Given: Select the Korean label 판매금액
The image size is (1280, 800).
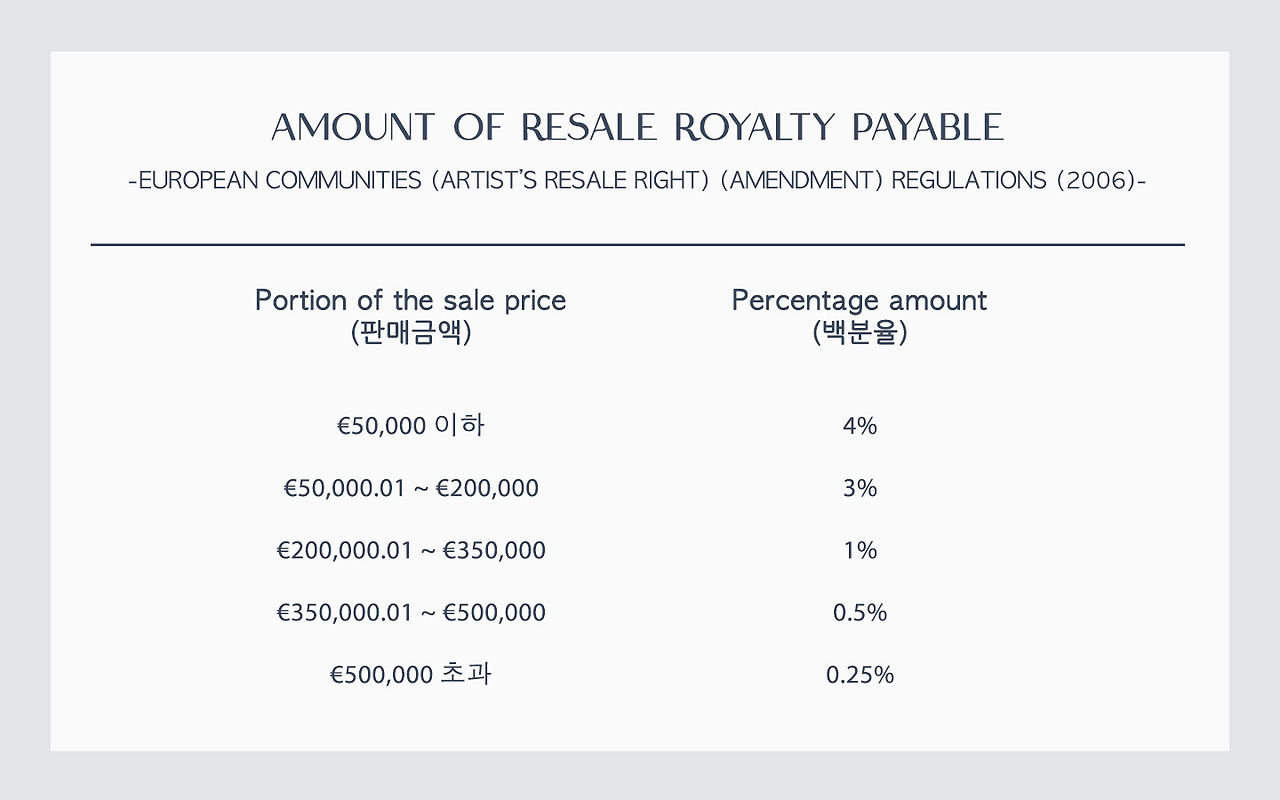Looking at the screenshot, I should pos(410,333).
